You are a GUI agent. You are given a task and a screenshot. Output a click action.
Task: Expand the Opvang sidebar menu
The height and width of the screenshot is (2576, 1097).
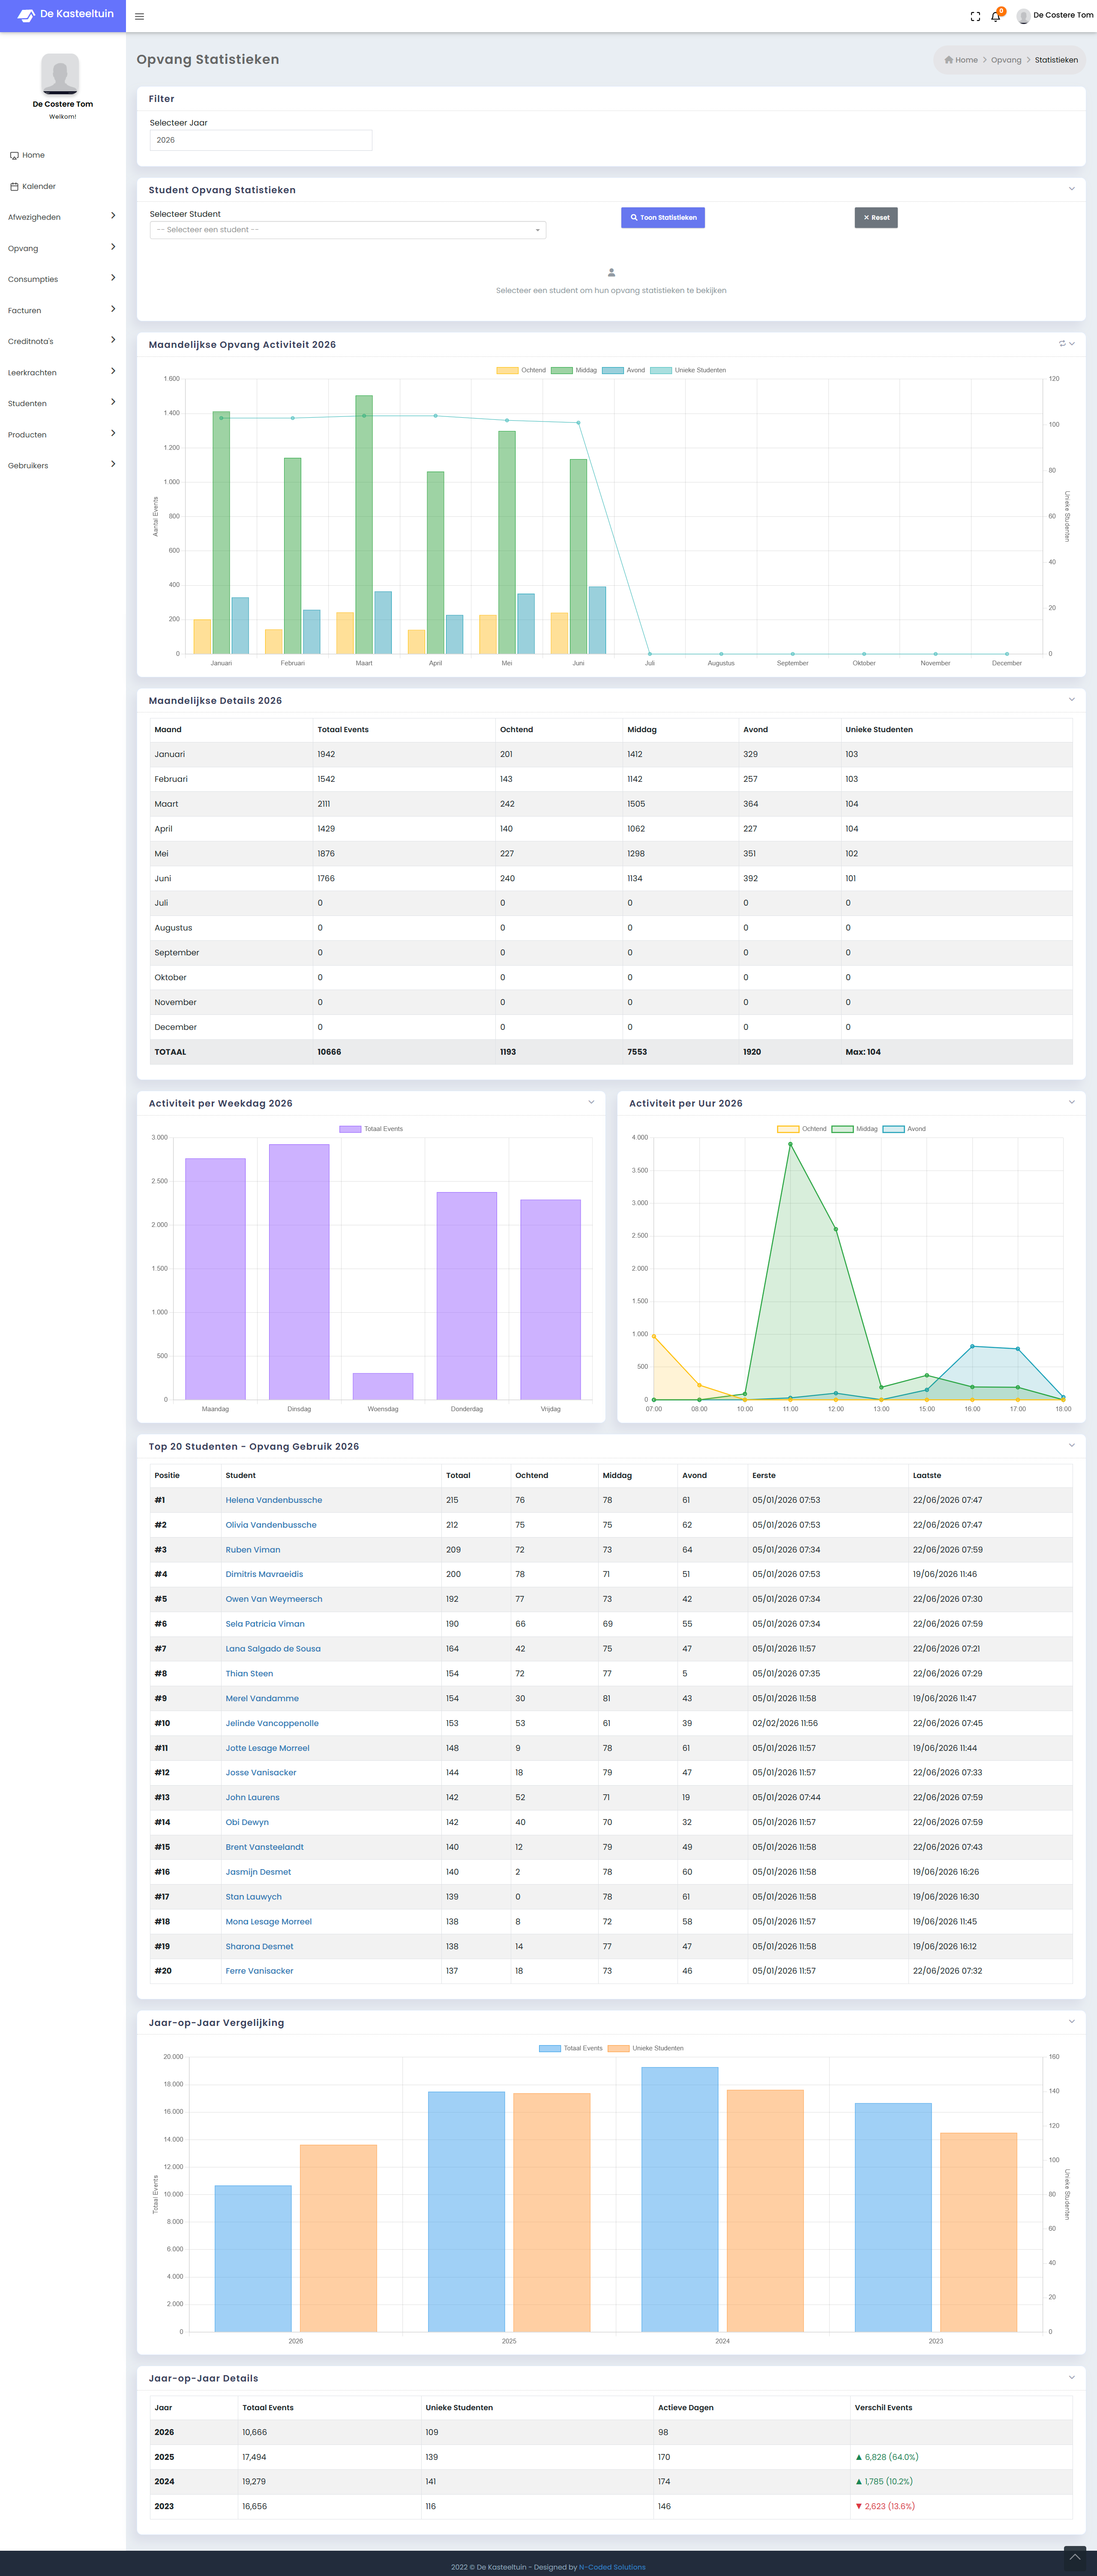(63, 248)
